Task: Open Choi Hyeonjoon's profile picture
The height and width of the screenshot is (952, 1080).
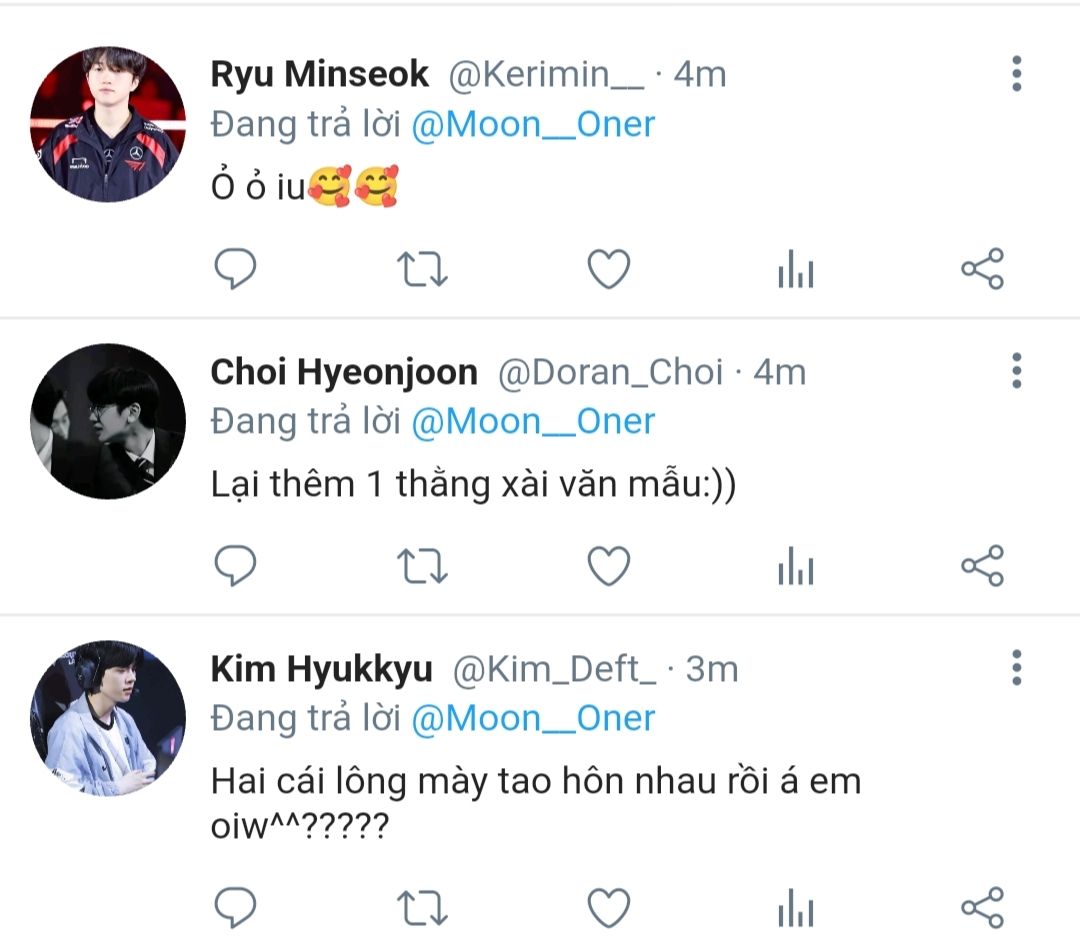Action: tap(108, 421)
